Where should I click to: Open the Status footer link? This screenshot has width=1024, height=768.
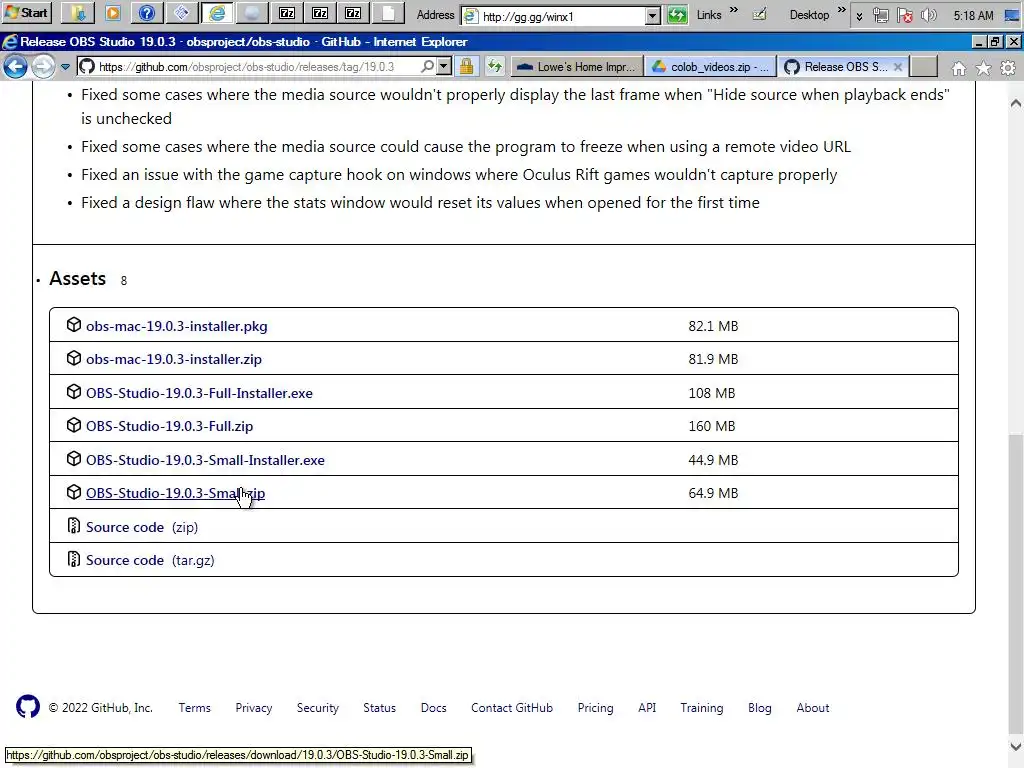[379, 708]
